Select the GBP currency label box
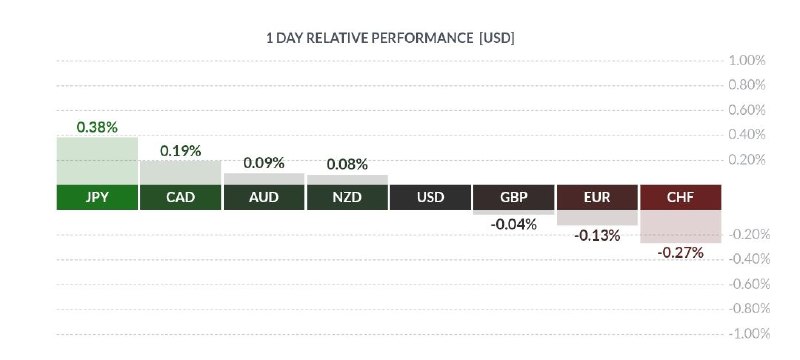This screenshot has width=800, height=360. pos(514,197)
